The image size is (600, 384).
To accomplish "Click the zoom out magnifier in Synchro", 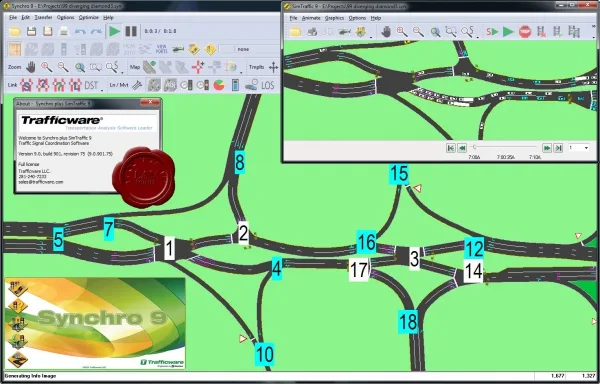I will coord(63,67).
